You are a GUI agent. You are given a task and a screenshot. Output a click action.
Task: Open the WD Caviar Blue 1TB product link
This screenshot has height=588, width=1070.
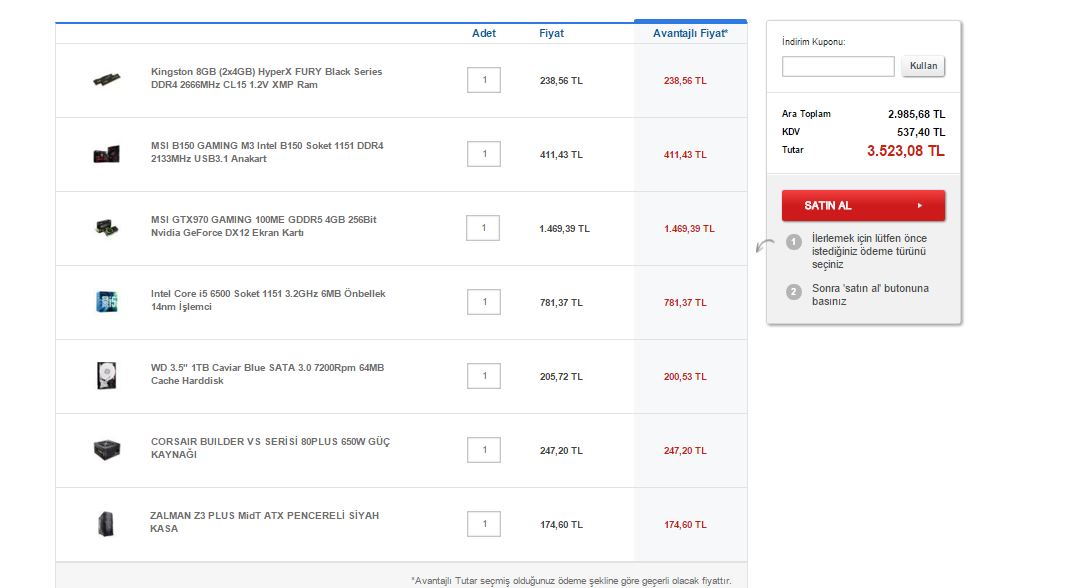tap(267, 374)
